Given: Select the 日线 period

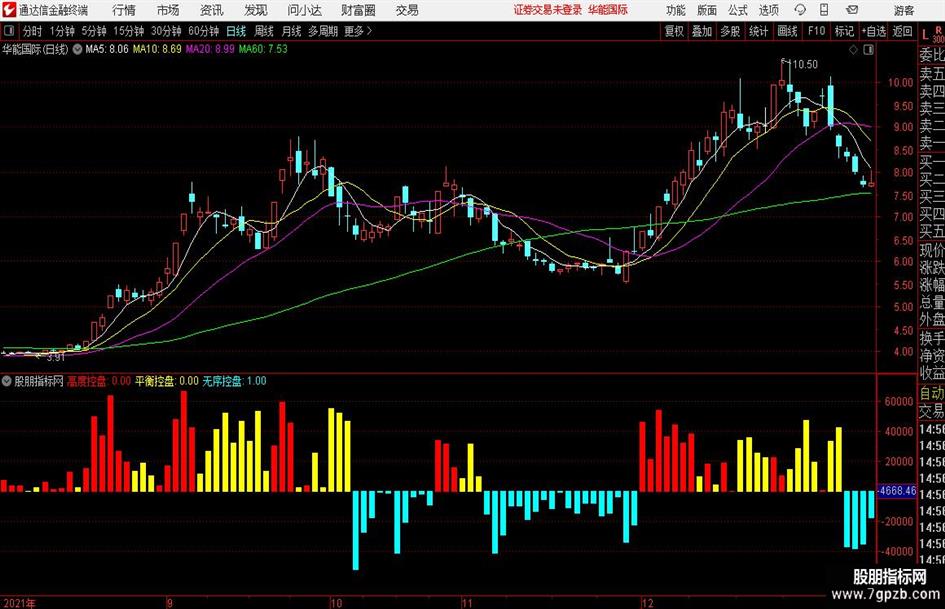Looking at the screenshot, I should pyautogui.click(x=236, y=31).
